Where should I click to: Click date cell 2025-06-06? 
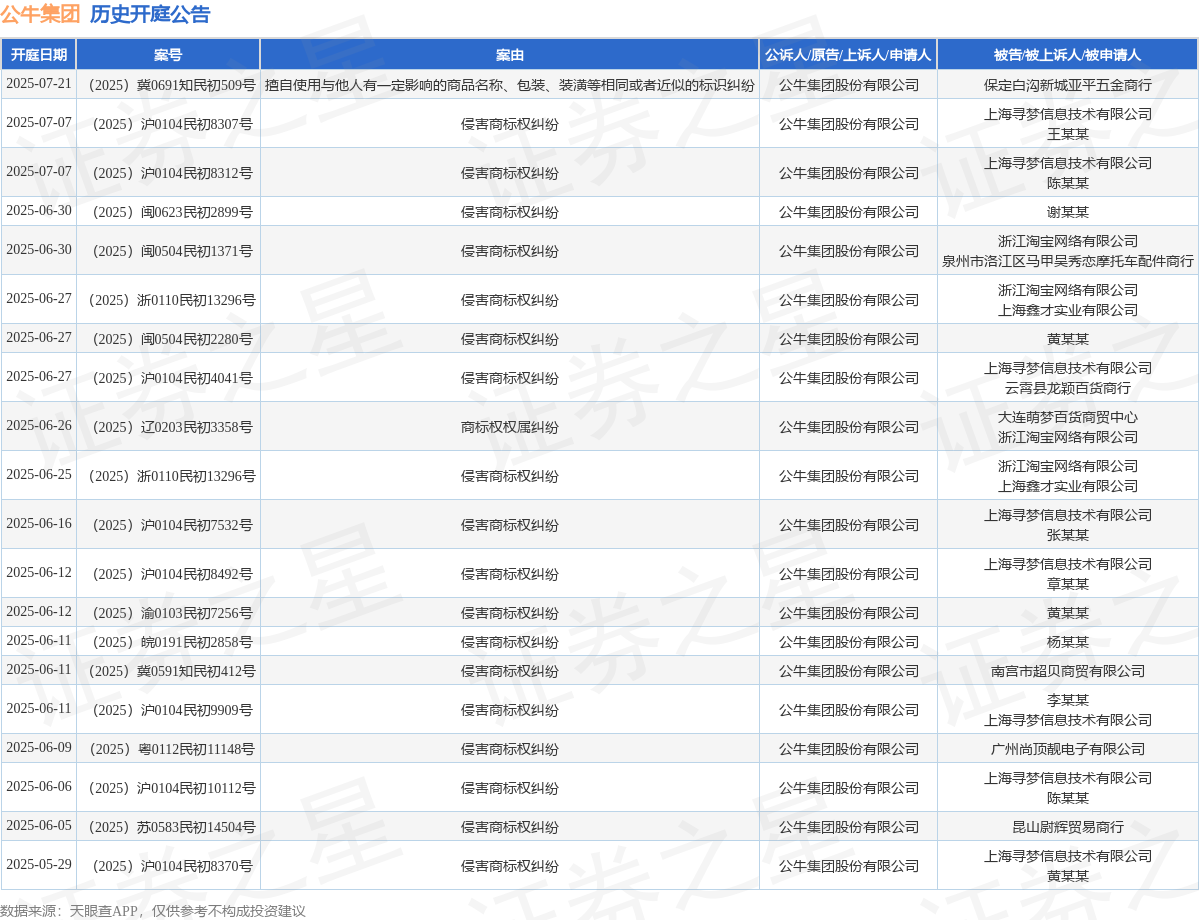pyautogui.click(x=38, y=787)
